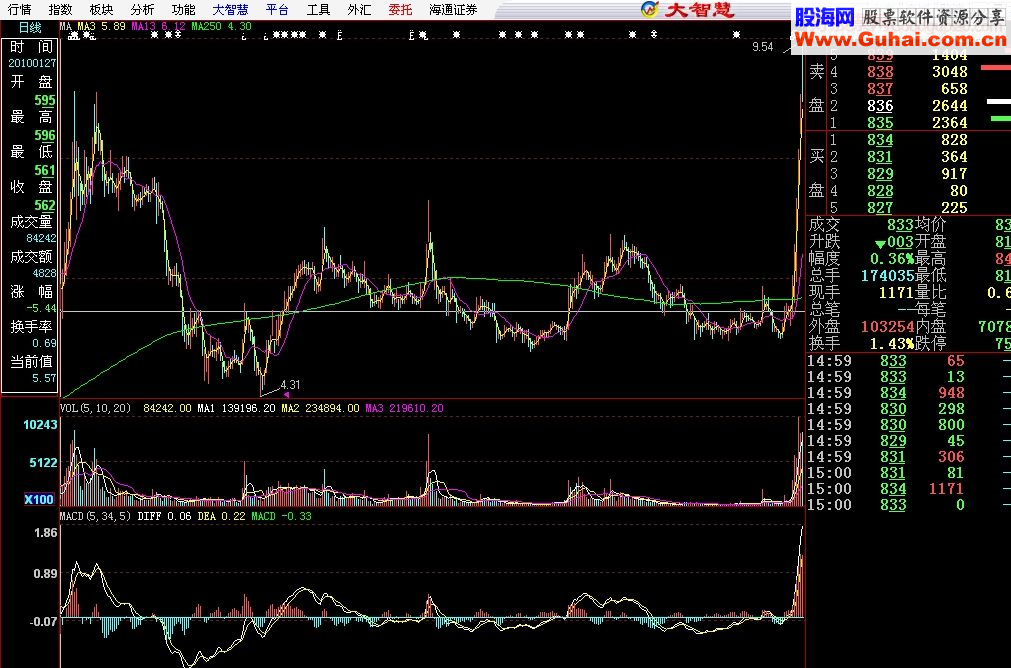Click the 4.31 low price marker

290,384
